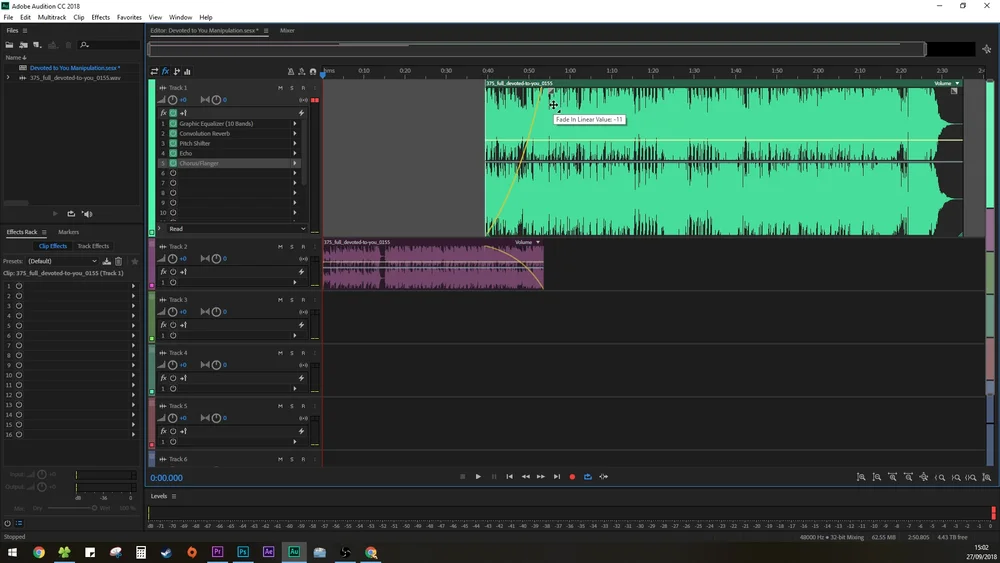Click the favorite star icon in Effects Rack
This screenshot has height=563, width=1000.
[x=135, y=261]
